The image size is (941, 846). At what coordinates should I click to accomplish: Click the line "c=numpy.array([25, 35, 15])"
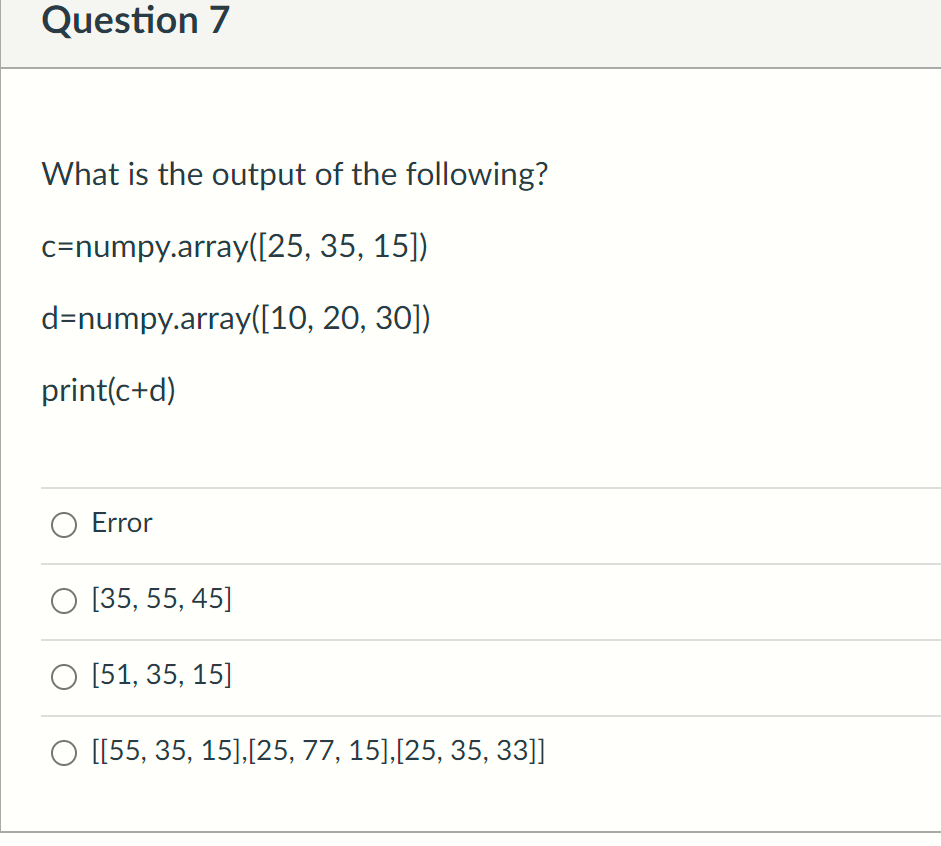[235, 247]
